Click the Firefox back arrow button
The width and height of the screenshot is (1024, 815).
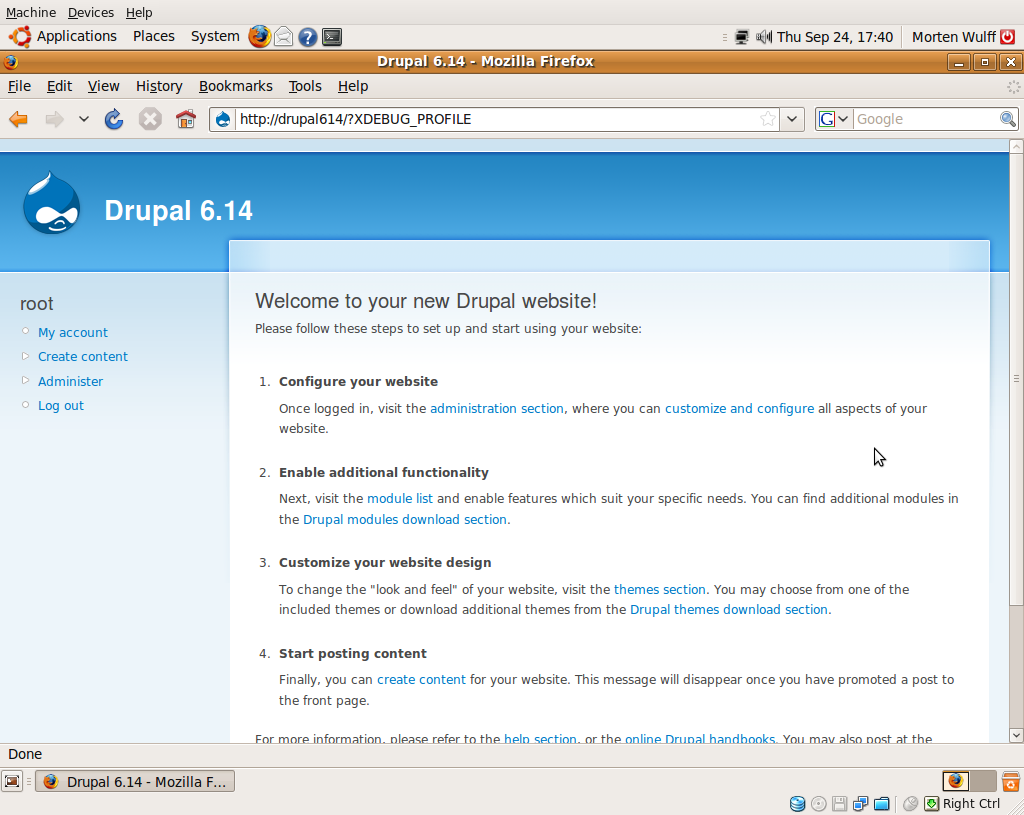point(18,119)
